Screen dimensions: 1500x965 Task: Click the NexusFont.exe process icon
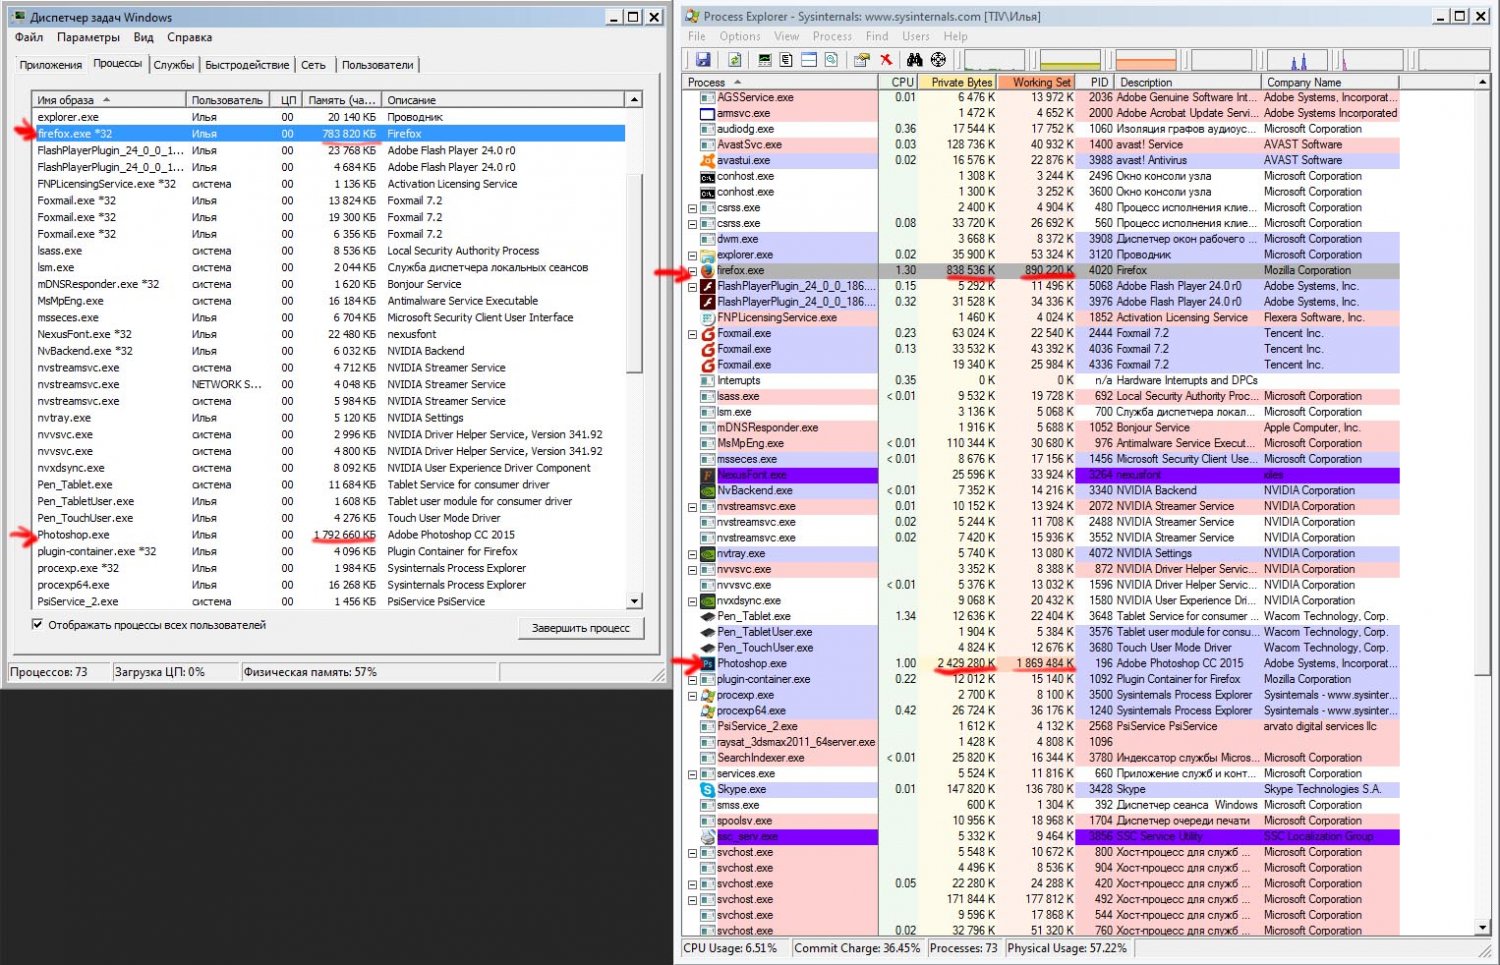[708, 475]
